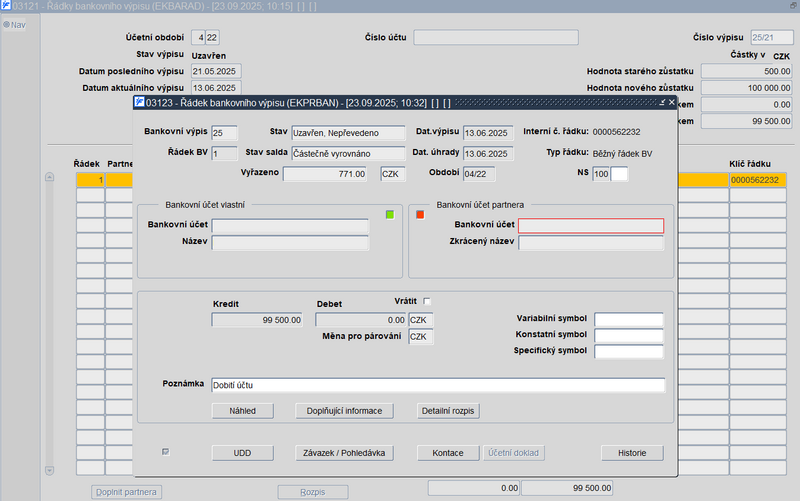This screenshot has width=800, height=501.
Task: Open the Detailní rozpis breakdown
Action: pos(448,411)
